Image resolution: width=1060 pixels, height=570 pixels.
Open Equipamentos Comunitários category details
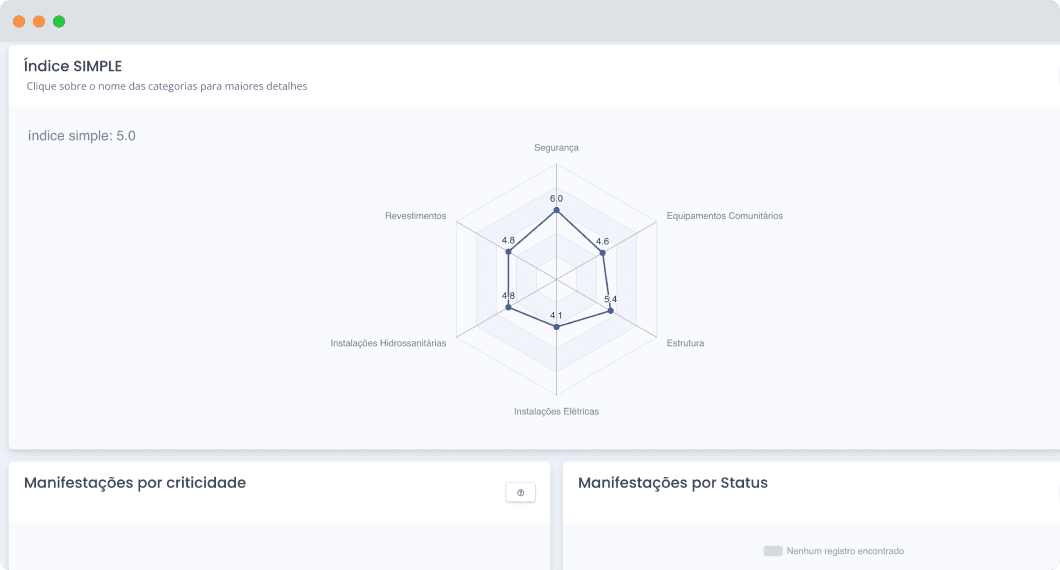(x=724, y=215)
